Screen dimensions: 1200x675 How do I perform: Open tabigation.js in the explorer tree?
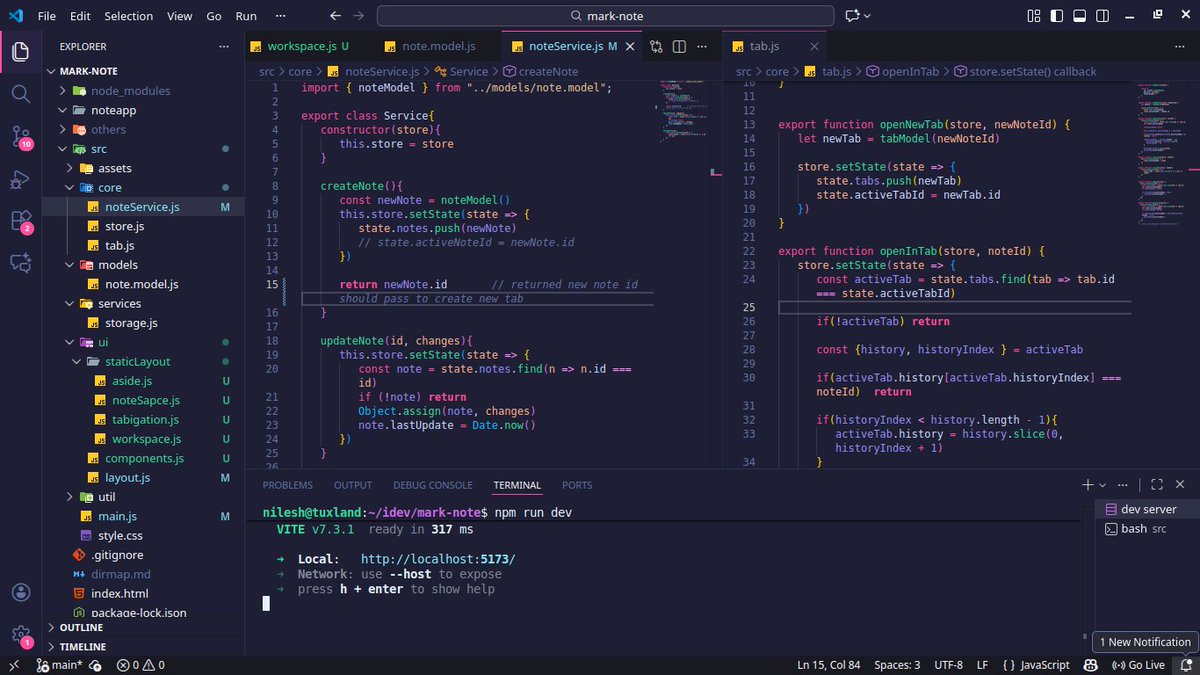143,420
